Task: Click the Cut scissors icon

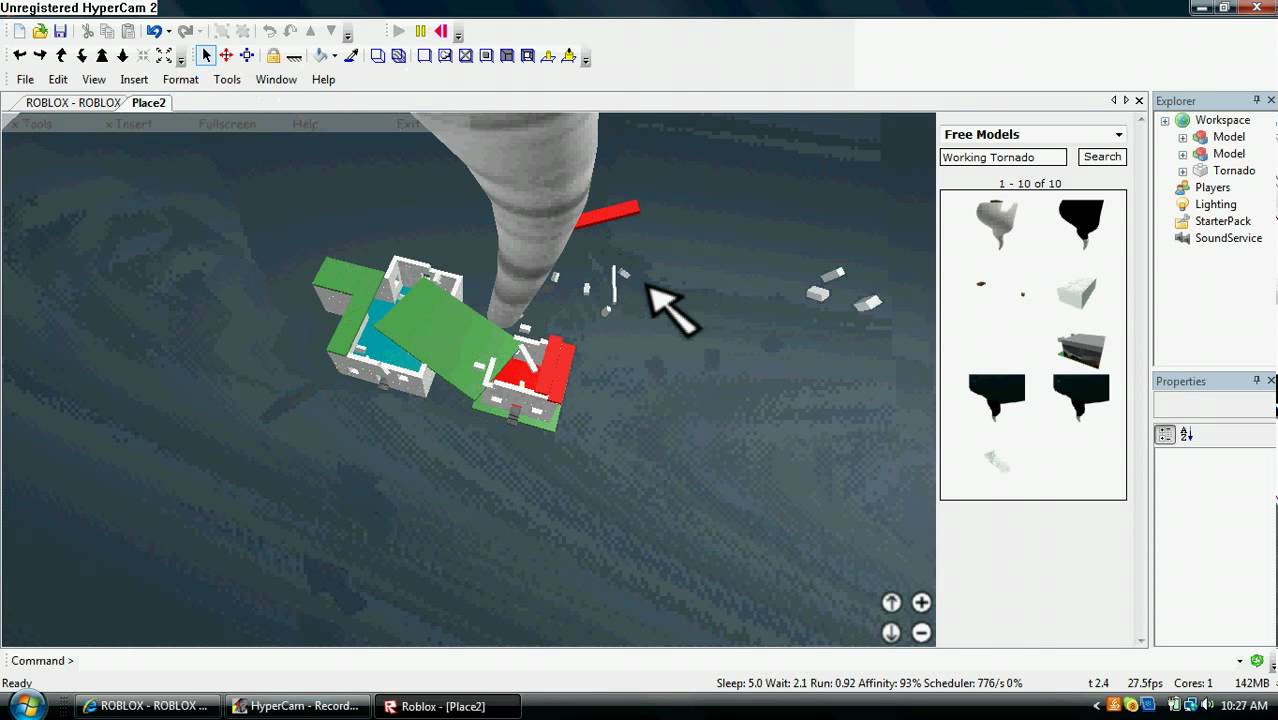Action: 88,31
